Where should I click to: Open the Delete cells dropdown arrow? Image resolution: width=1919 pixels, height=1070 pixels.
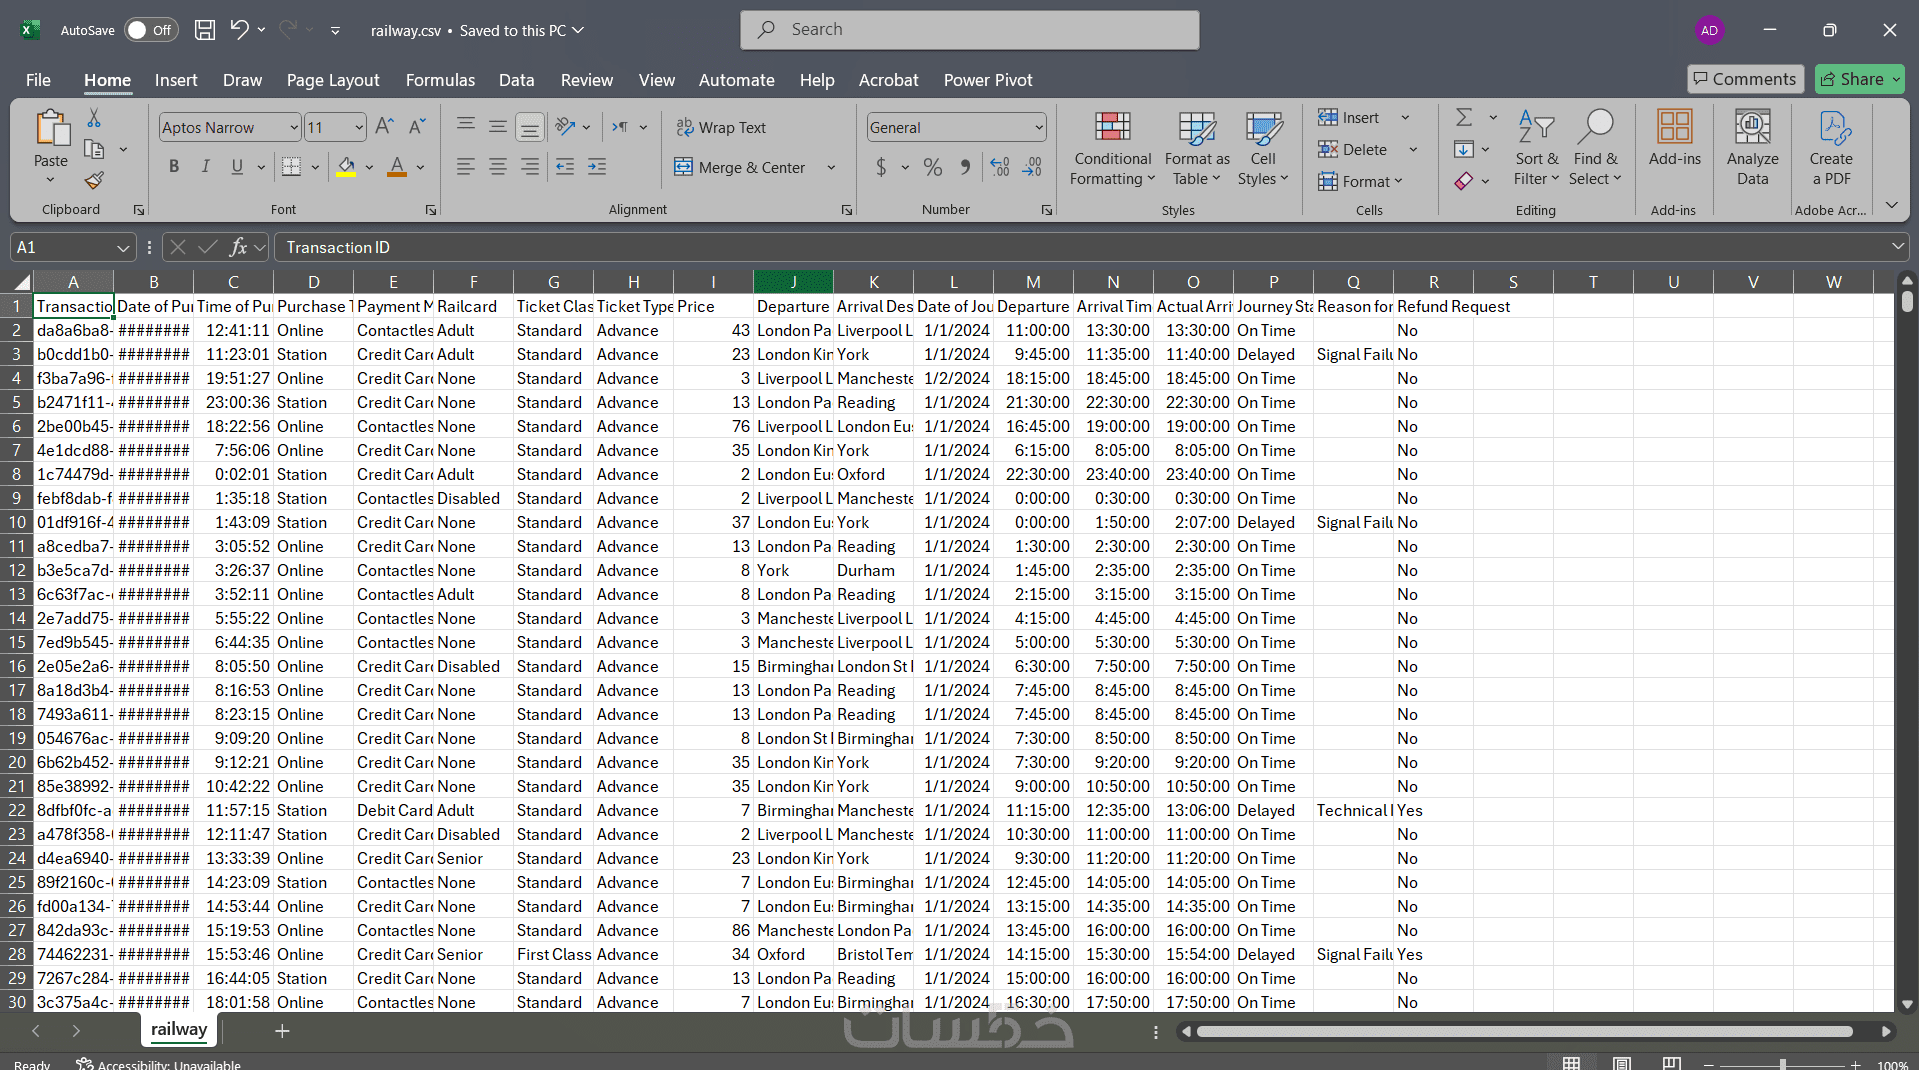coord(1413,150)
